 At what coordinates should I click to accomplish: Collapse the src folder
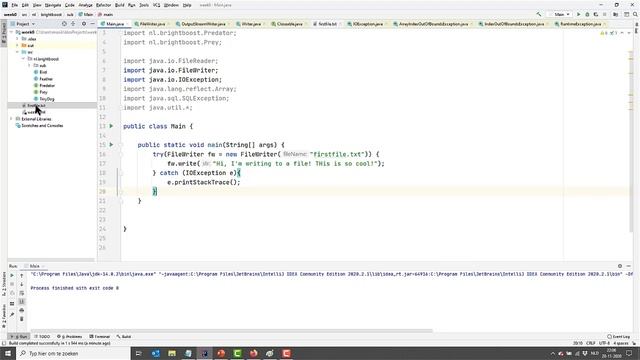18,52
